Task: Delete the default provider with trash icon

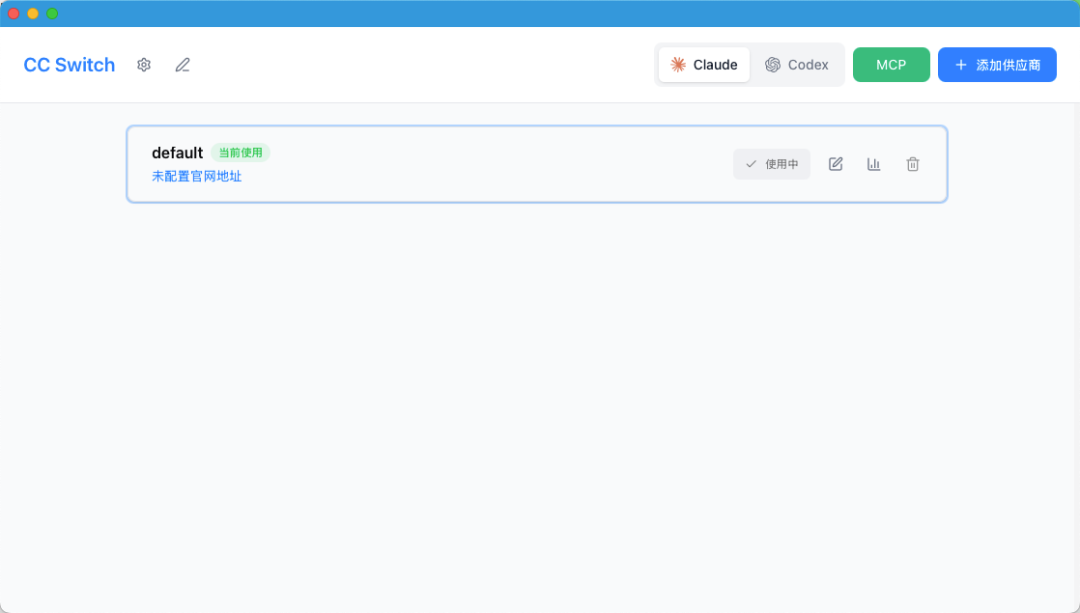Action: tap(913, 164)
